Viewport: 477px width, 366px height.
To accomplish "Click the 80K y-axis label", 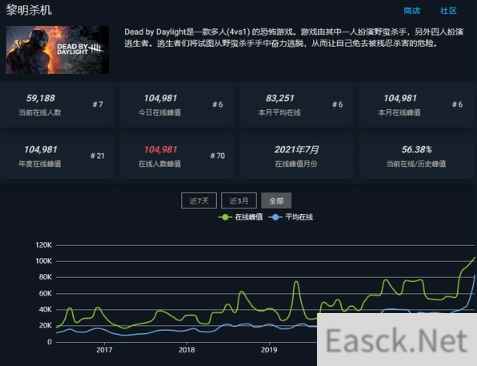I will tap(45, 277).
